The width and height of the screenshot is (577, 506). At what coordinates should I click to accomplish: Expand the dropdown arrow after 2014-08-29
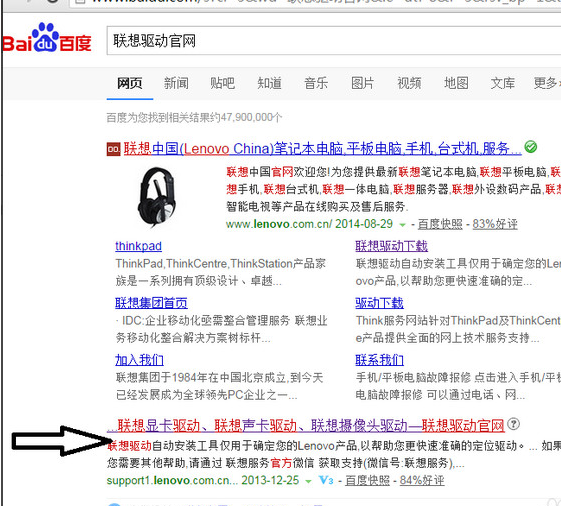click(402, 225)
